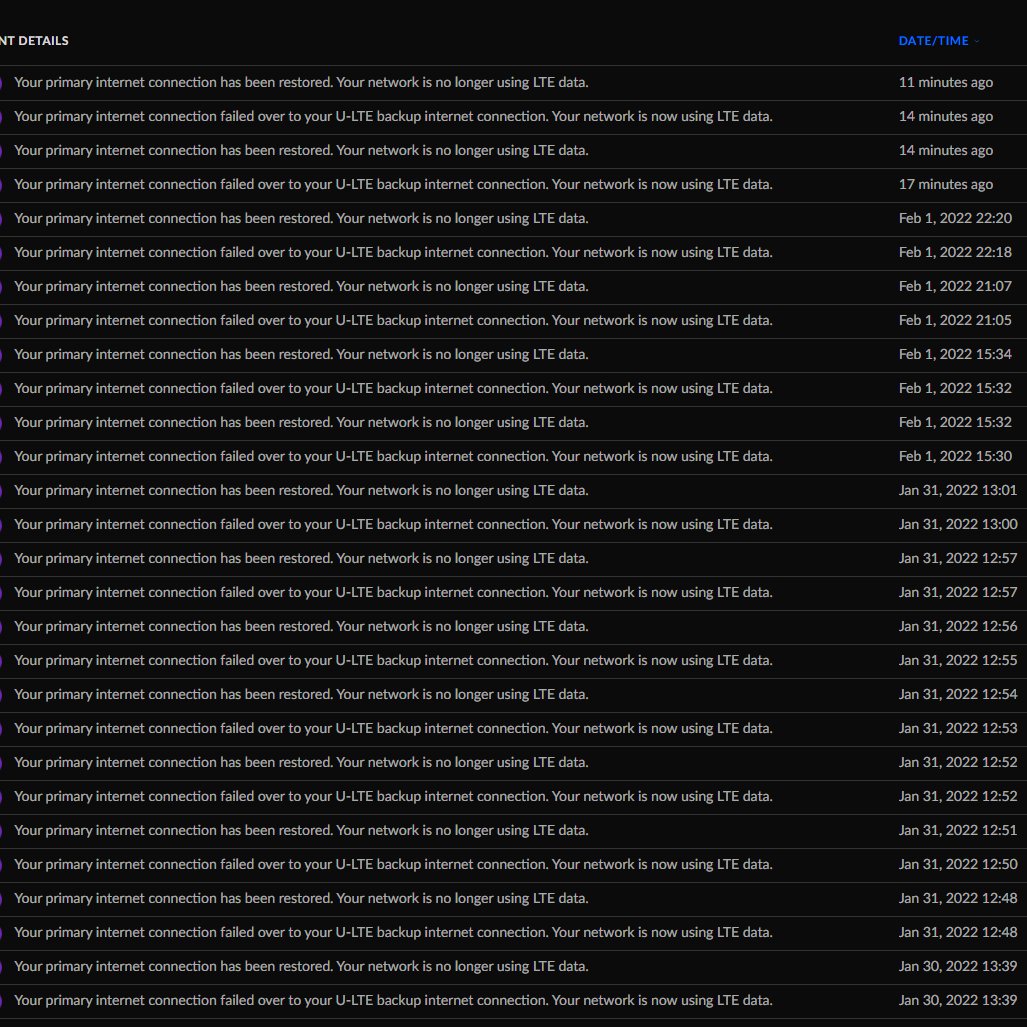The image size is (1027, 1027).
Task: View the failed over message dated Jan 31, 2022 13:00
Action: pyautogui.click(x=393, y=525)
